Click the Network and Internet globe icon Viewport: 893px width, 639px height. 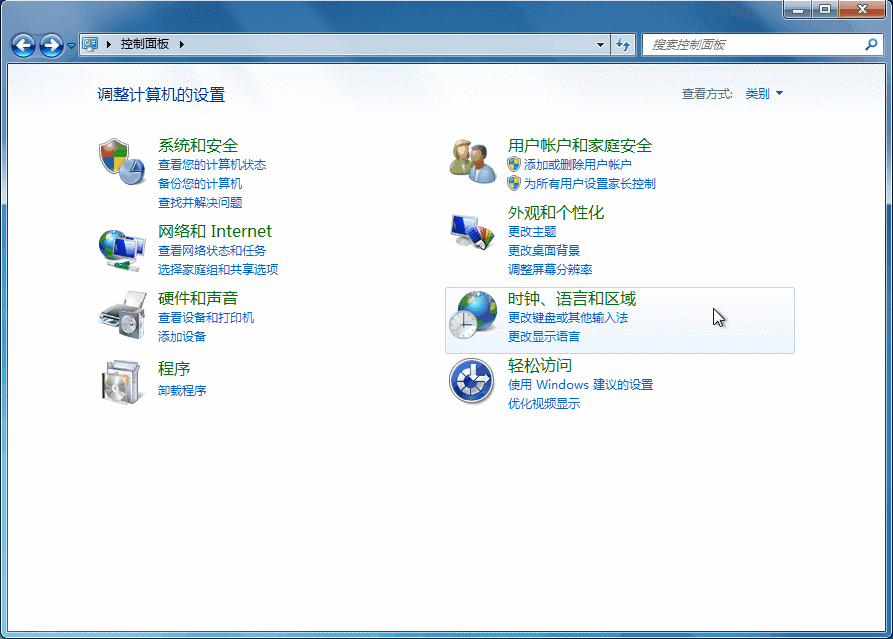point(122,249)
